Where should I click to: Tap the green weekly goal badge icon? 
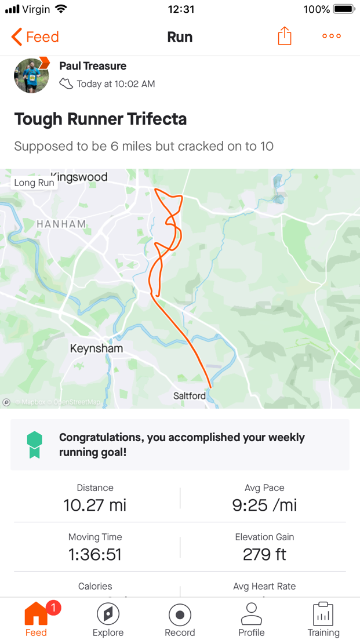coord(35,444)
